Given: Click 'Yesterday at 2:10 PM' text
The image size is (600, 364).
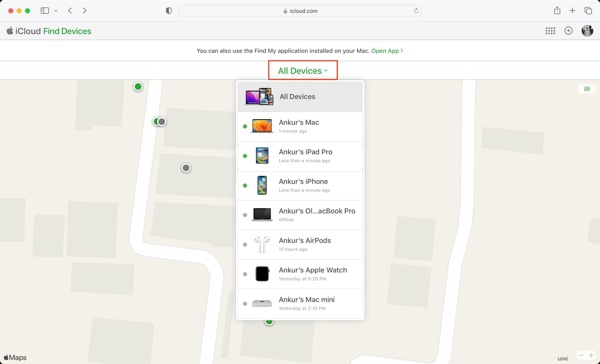Looking at the screenshot, I should tap(302, 308).
